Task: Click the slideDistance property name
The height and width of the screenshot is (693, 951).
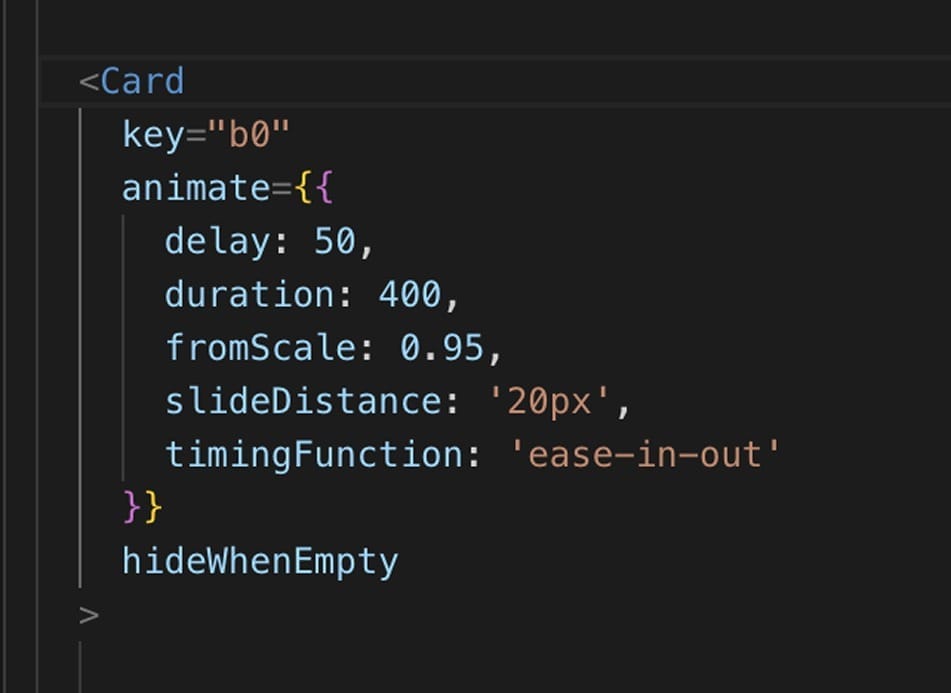Action: (303, 401)
